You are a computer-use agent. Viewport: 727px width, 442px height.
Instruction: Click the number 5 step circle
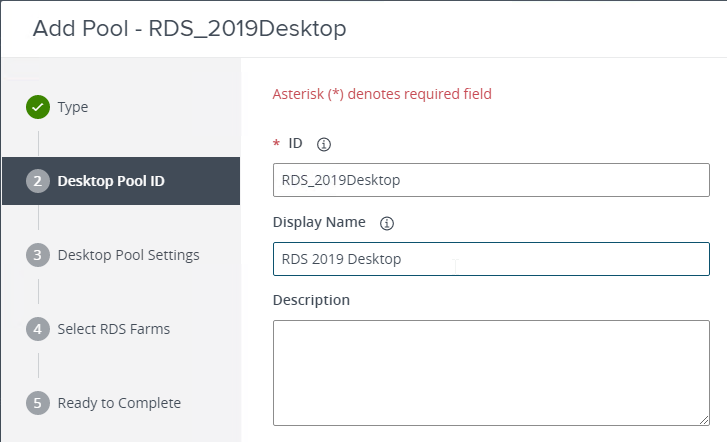coord(38,403)
